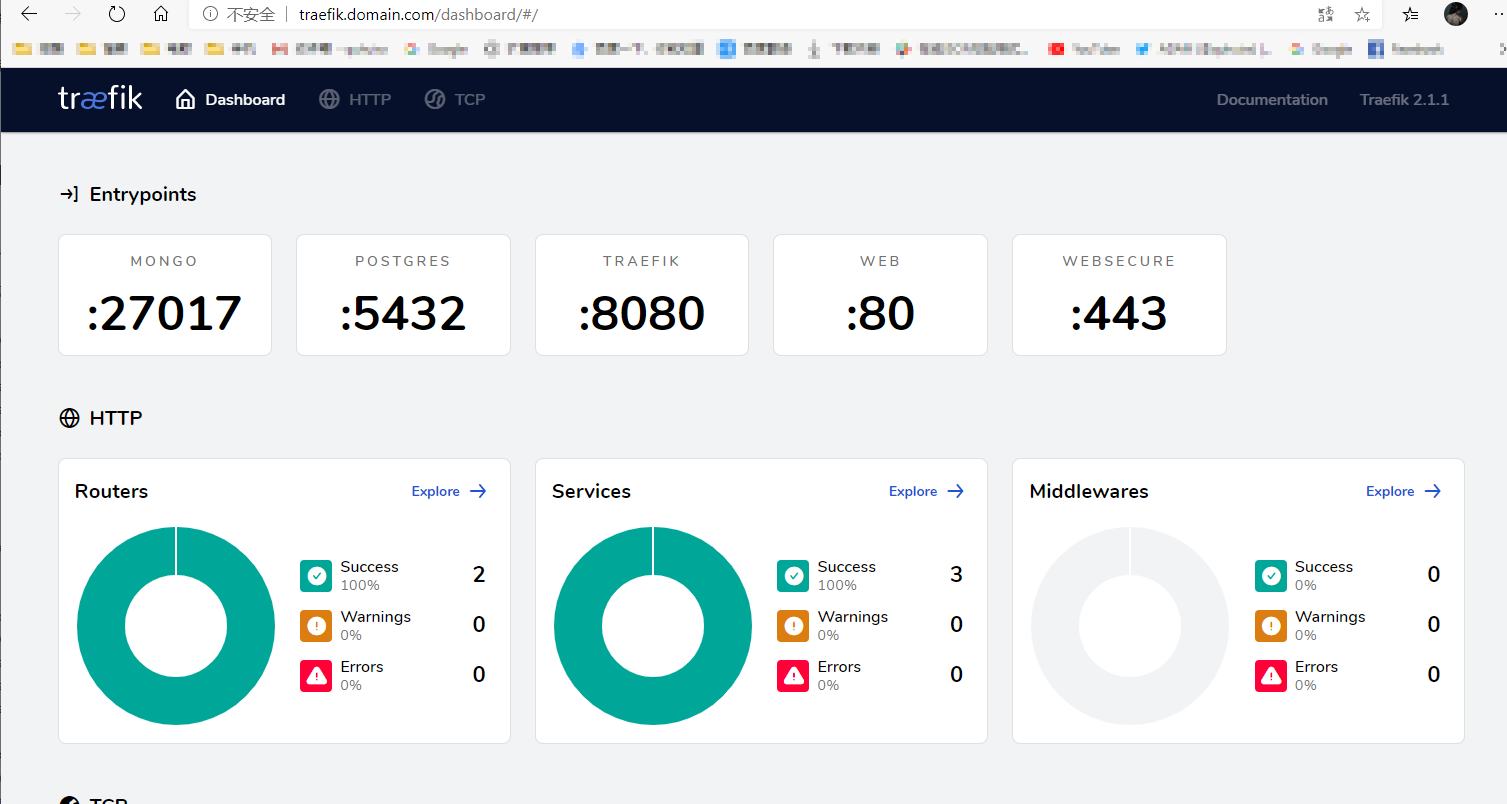Click Routers Warnings exclamation icon

coord(316,626)
